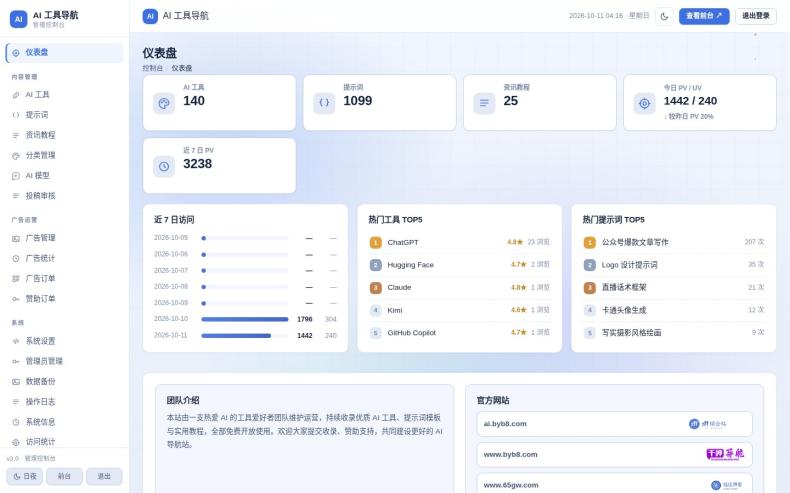Viewport: 790px width, 493px height.
Task: Open the ai.byb8.com official site link
Action: point(614,424)
